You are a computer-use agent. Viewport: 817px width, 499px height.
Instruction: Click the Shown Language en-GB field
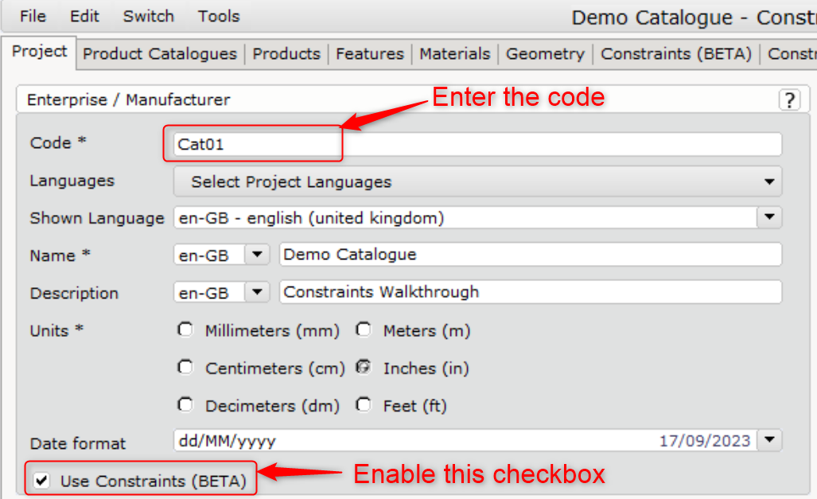pos(465,217)
